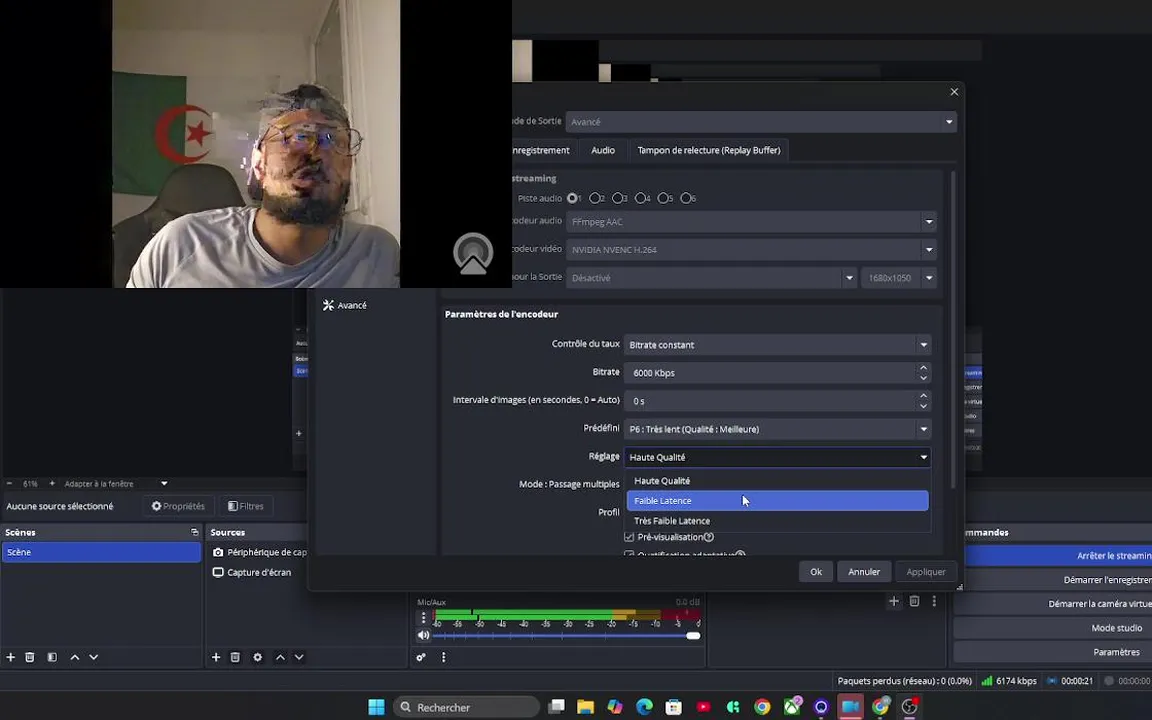Open advanced audio properties gears icon

[421, 658]
